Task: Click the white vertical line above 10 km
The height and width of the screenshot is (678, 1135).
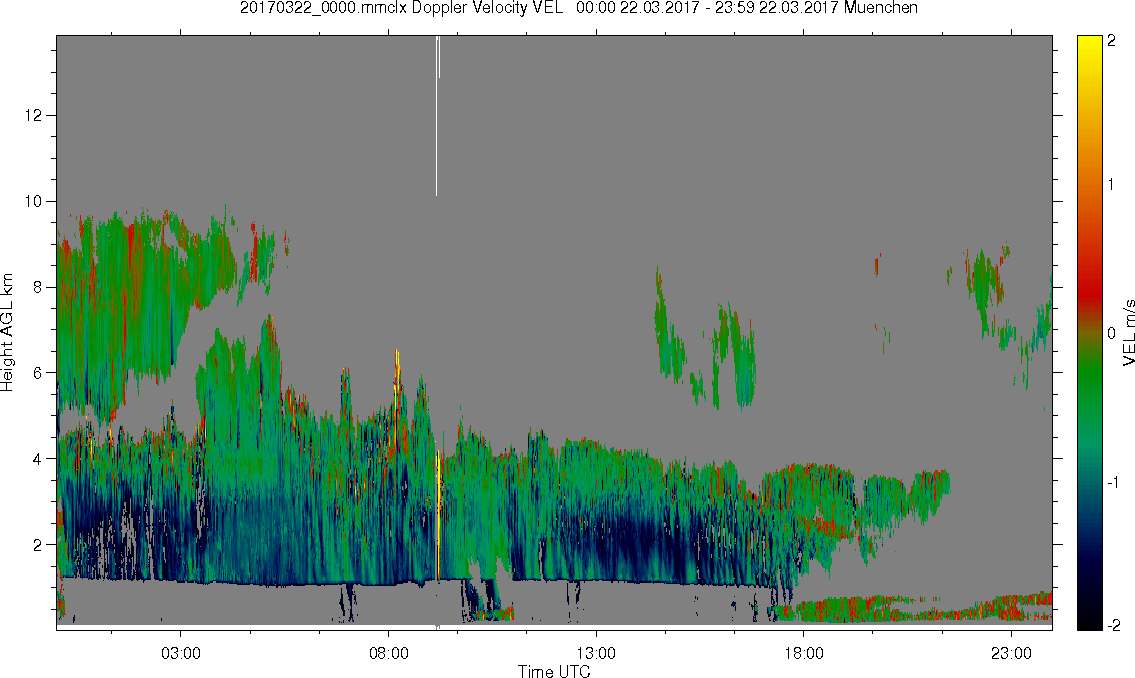Action: (x=436, y=116)
